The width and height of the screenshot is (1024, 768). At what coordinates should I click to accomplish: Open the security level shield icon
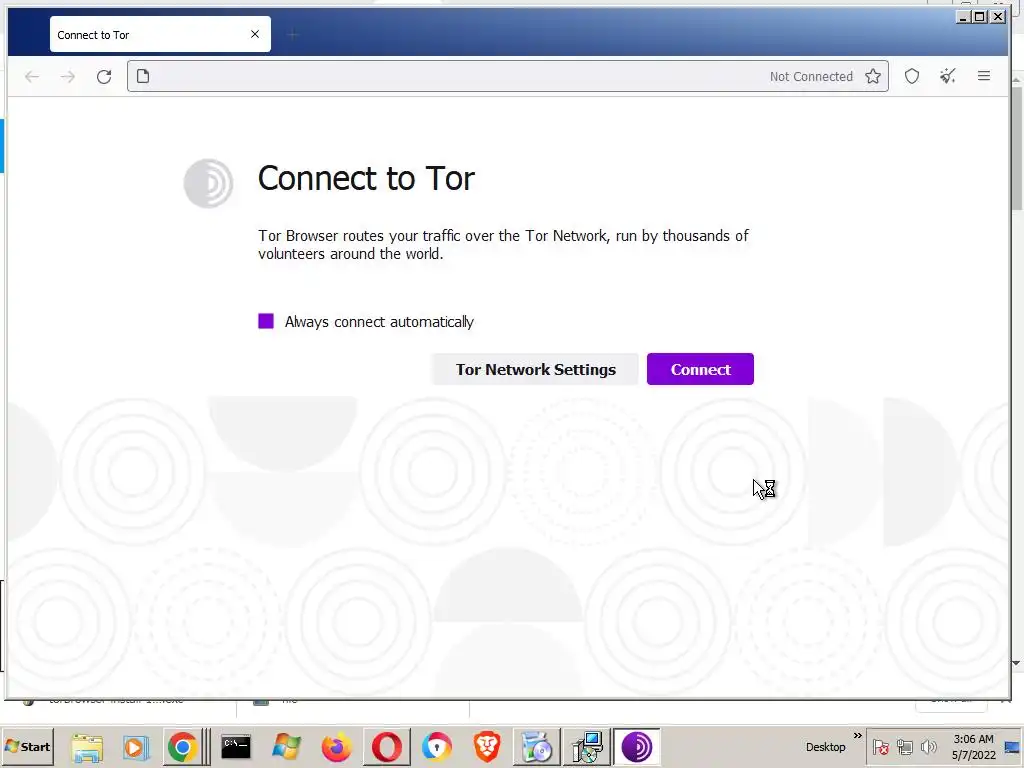pos(912,76)
